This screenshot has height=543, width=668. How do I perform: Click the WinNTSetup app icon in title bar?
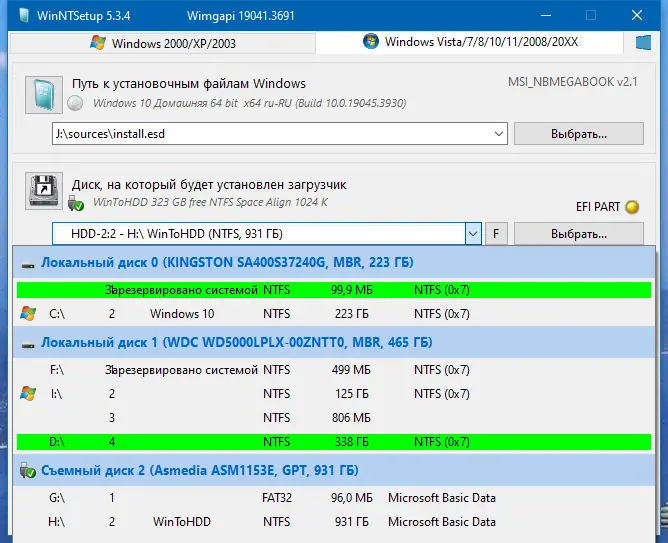[x=24, y=15]
